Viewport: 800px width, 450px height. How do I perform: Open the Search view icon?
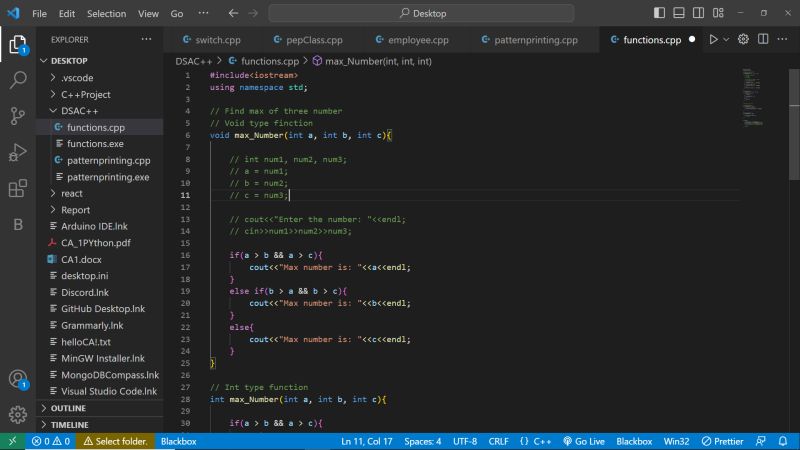(18, 80)
